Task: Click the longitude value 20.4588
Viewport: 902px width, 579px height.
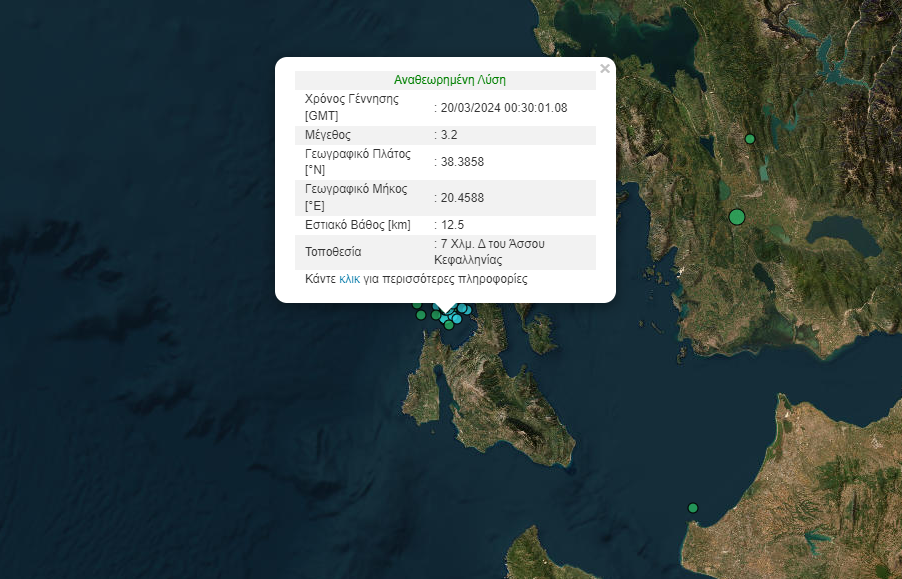Action: coord(462,197)
